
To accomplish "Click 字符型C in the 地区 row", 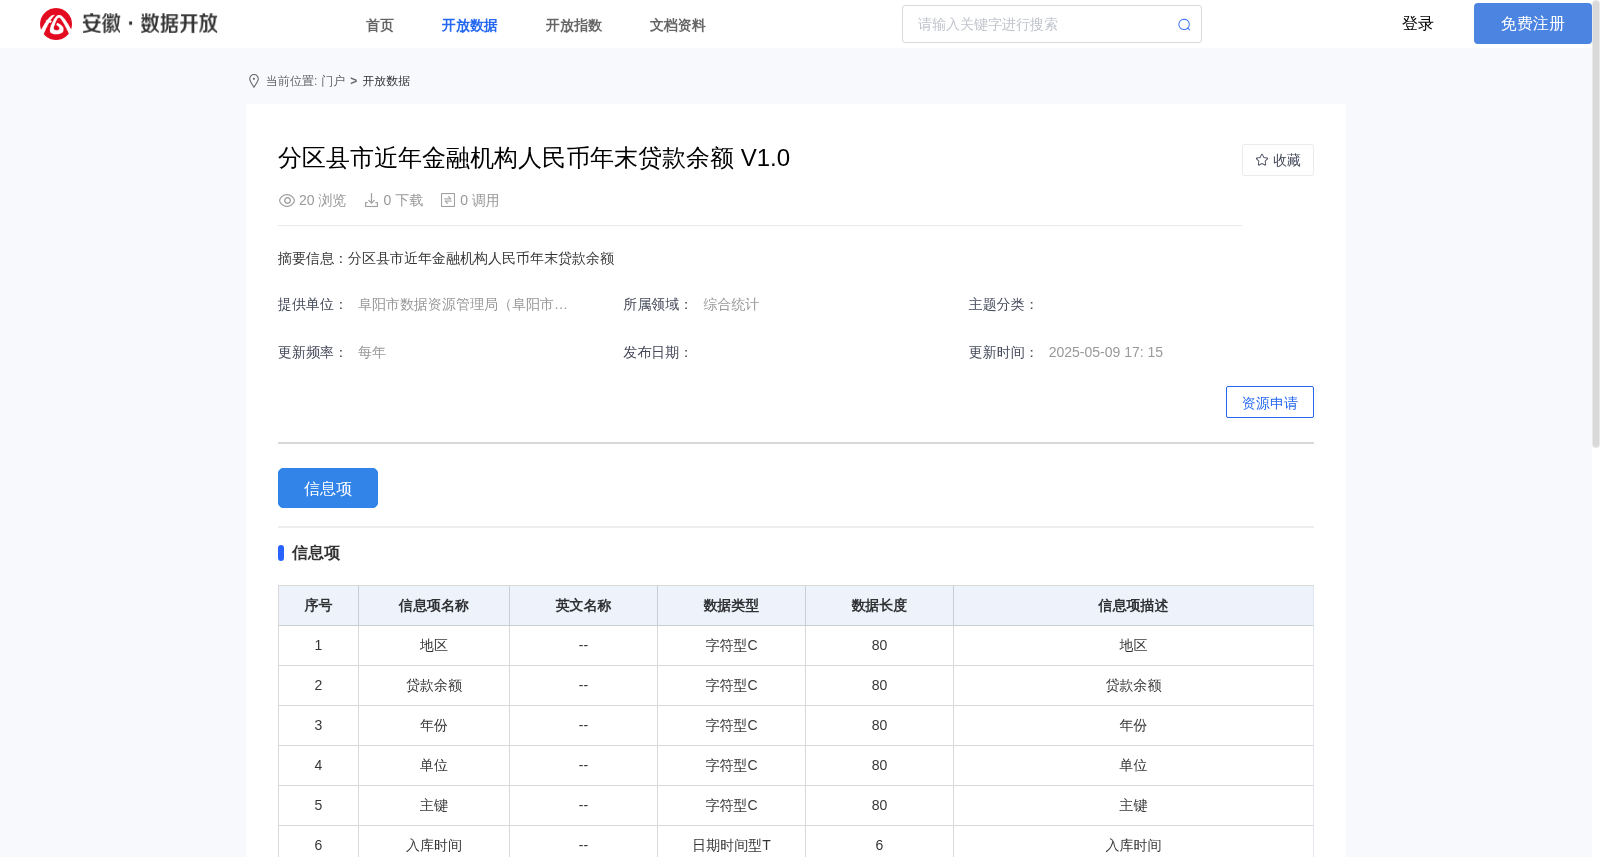I will pos(731,646).
